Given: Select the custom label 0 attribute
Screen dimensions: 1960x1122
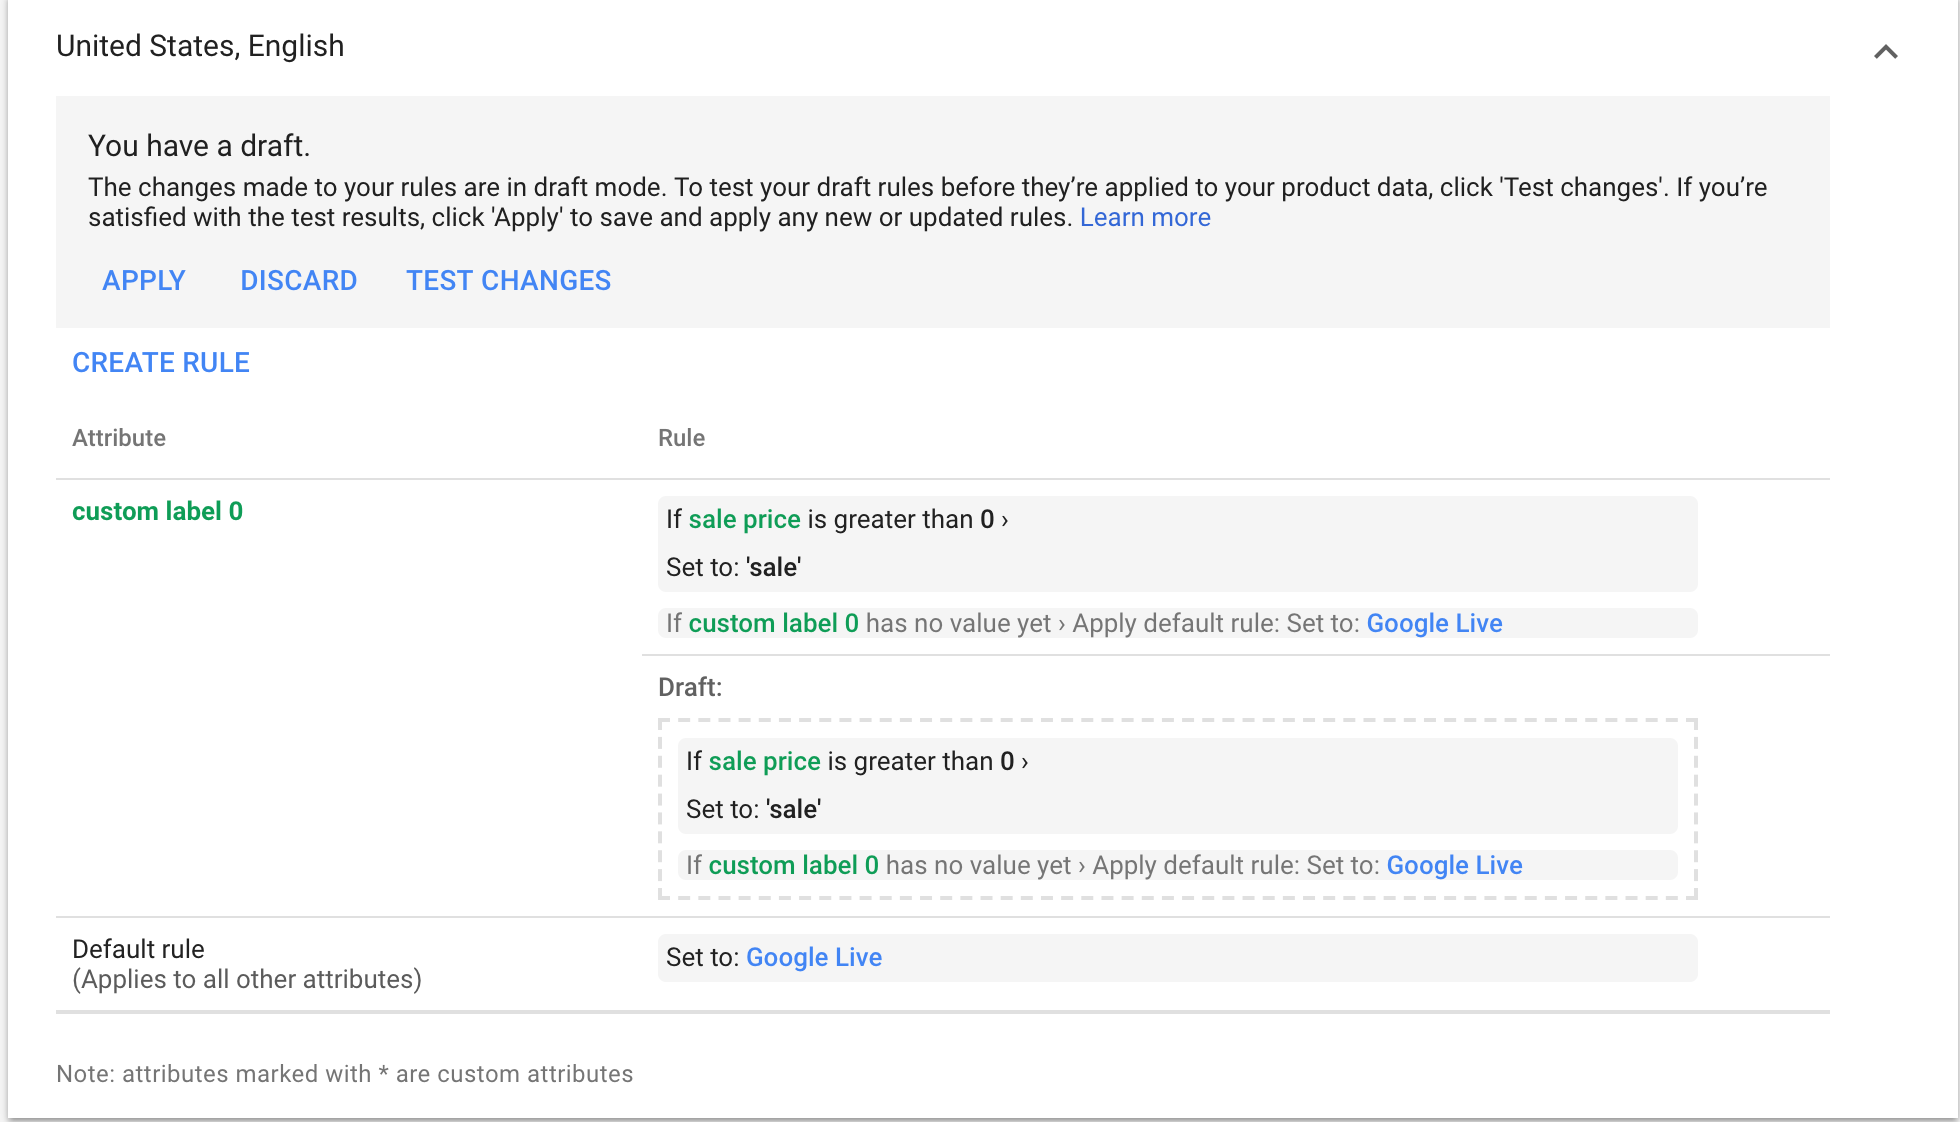Looking at the screenshot, I should coord(157,512).
